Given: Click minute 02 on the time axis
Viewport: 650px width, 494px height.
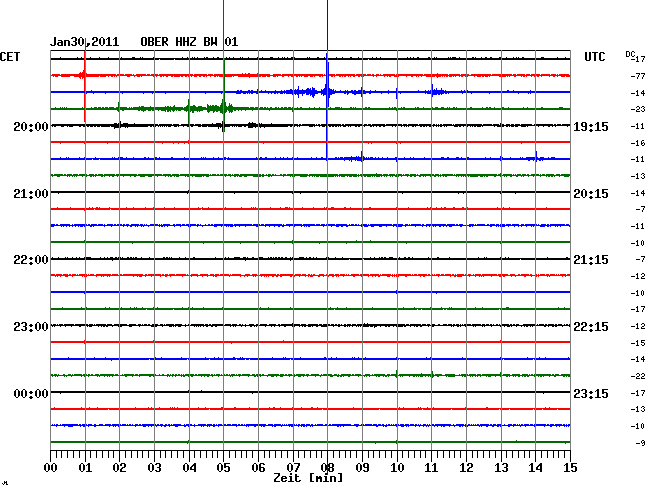Looking at the screenshot, I should [119, 468].
